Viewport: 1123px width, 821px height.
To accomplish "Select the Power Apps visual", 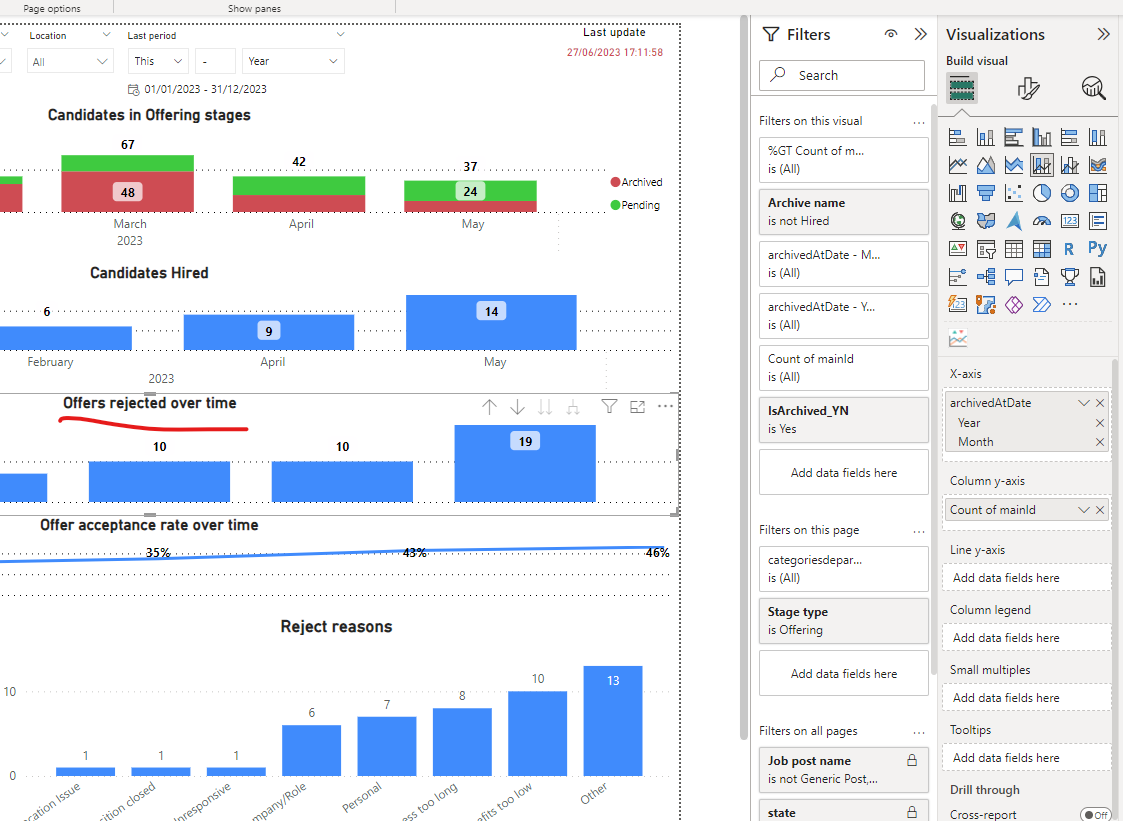I will [1013, 304].
